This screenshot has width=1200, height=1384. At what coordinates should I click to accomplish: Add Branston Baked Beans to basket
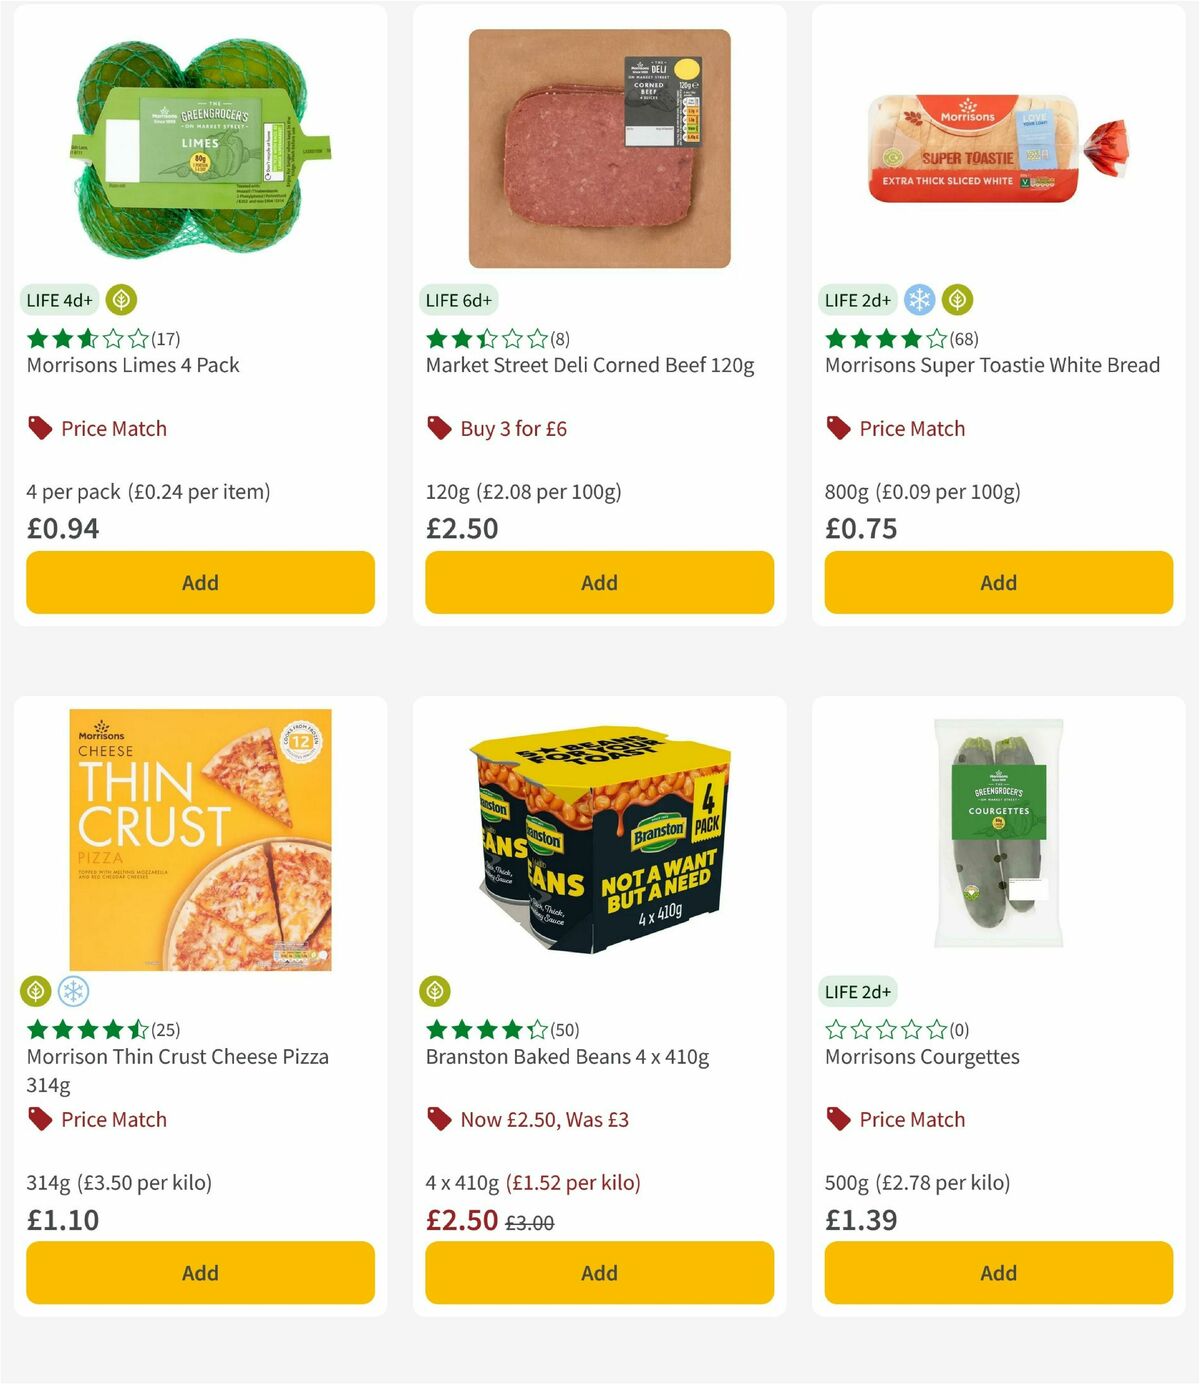pyautogui.click(x=599, y=1272)
